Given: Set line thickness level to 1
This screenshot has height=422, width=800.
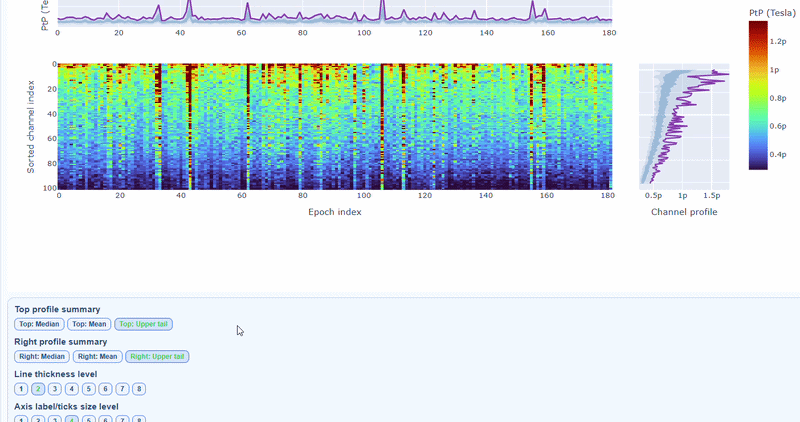Looking at the screenshot, I should [x=21, y=389].
